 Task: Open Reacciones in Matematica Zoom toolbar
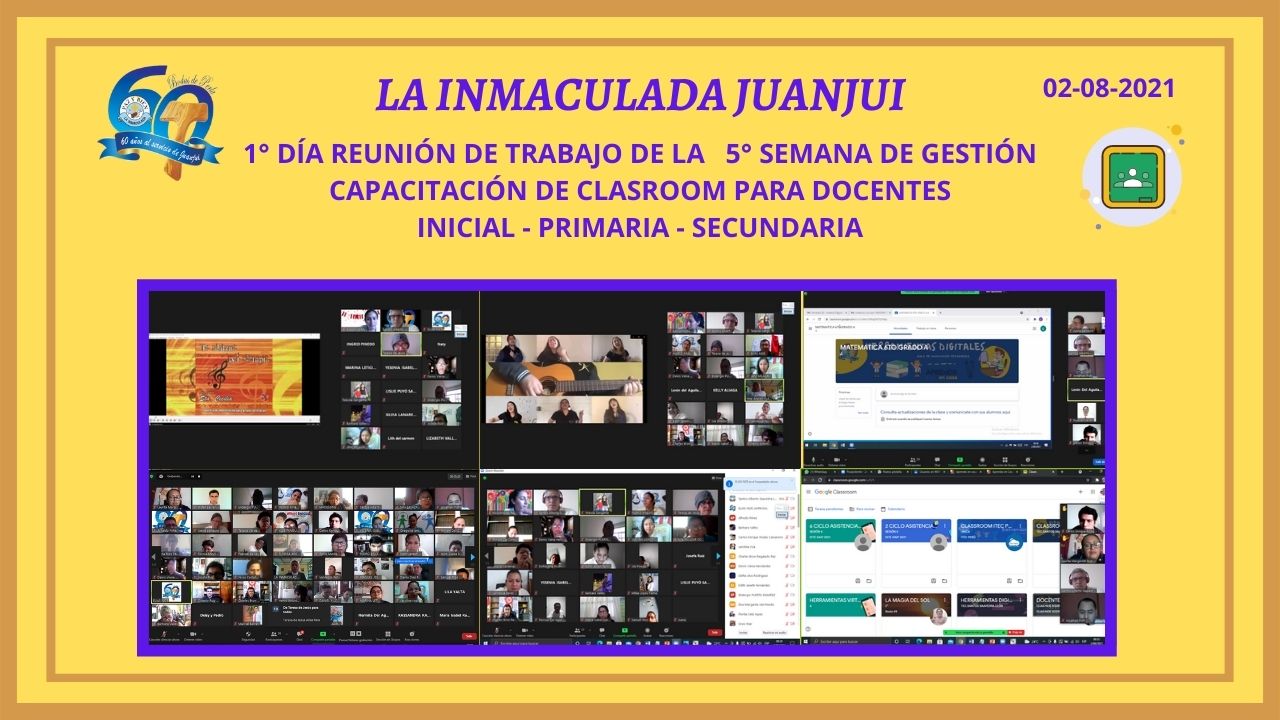1028,460
